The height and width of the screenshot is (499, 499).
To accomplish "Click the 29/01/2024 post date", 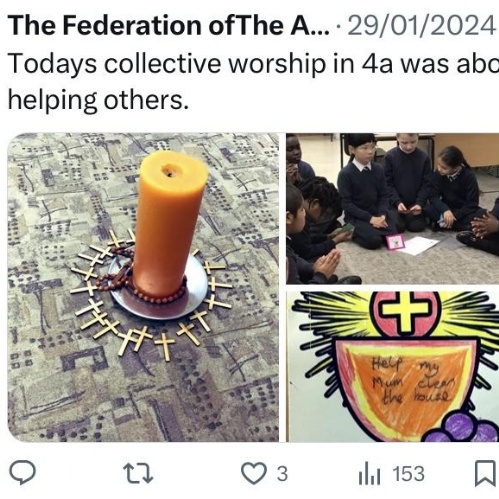I will point(421,26).
